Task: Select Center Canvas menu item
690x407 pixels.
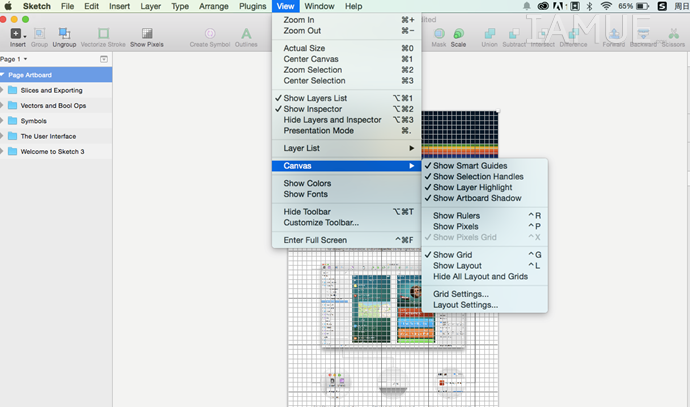Action: [x=346, y=59]
